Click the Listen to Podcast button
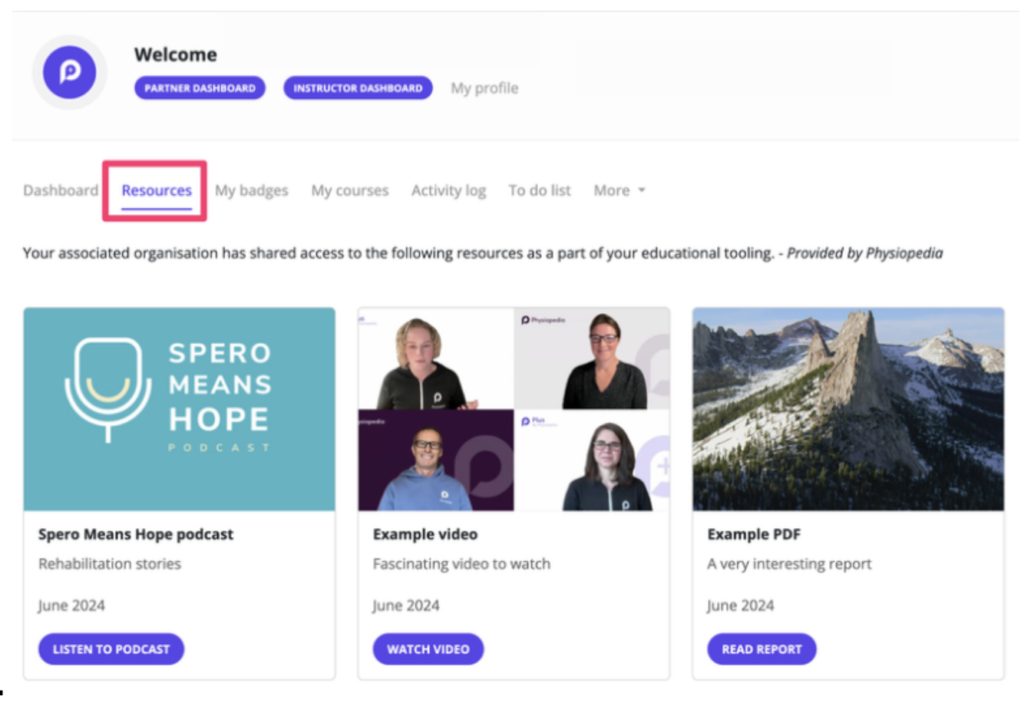Viewport: 1024px width, 703px height. [x=111, y=649]
